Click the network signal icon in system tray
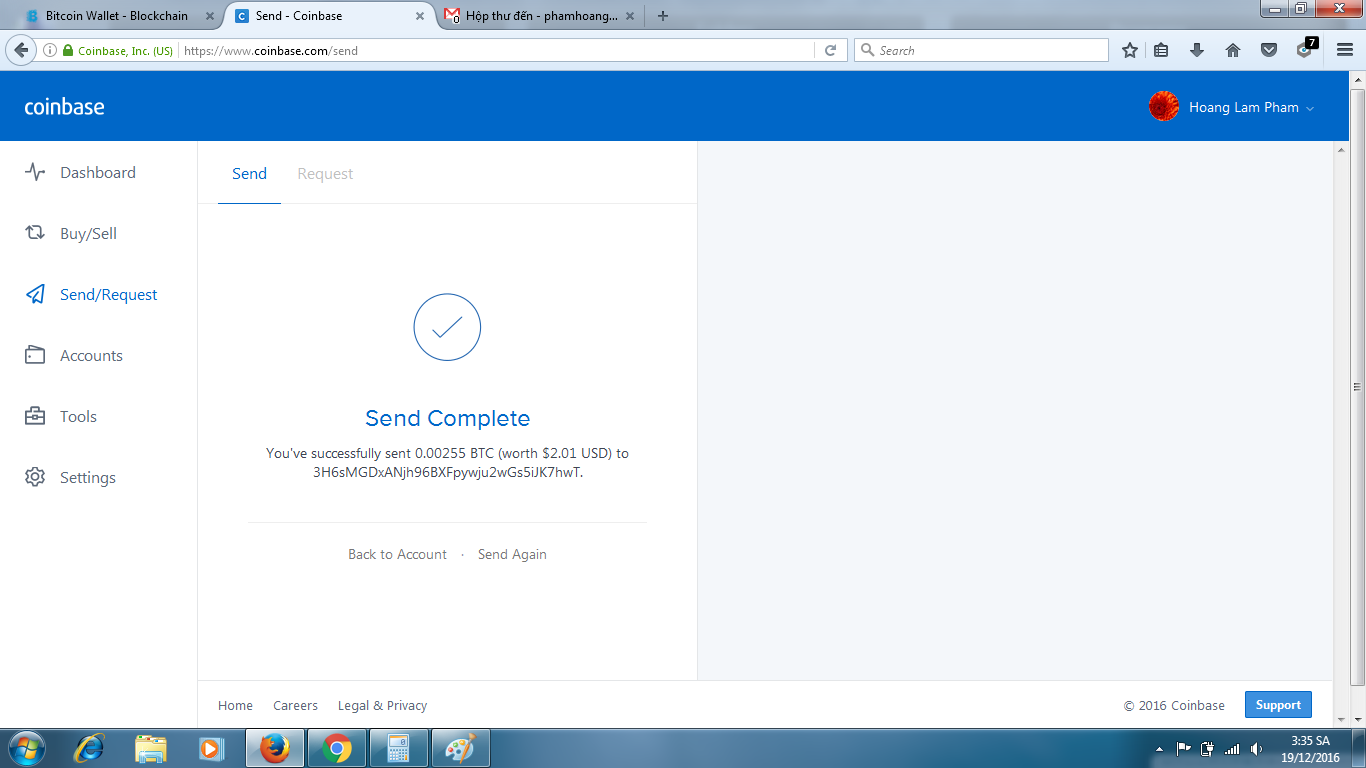This screenshot has height=768, width=1366. coord(1232,749)
